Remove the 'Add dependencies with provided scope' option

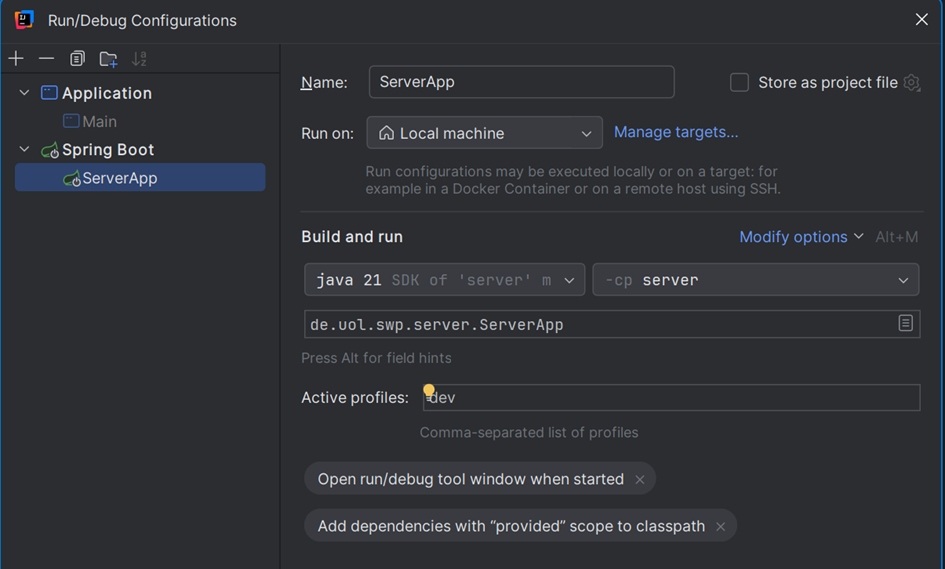[x=721, y=527]
